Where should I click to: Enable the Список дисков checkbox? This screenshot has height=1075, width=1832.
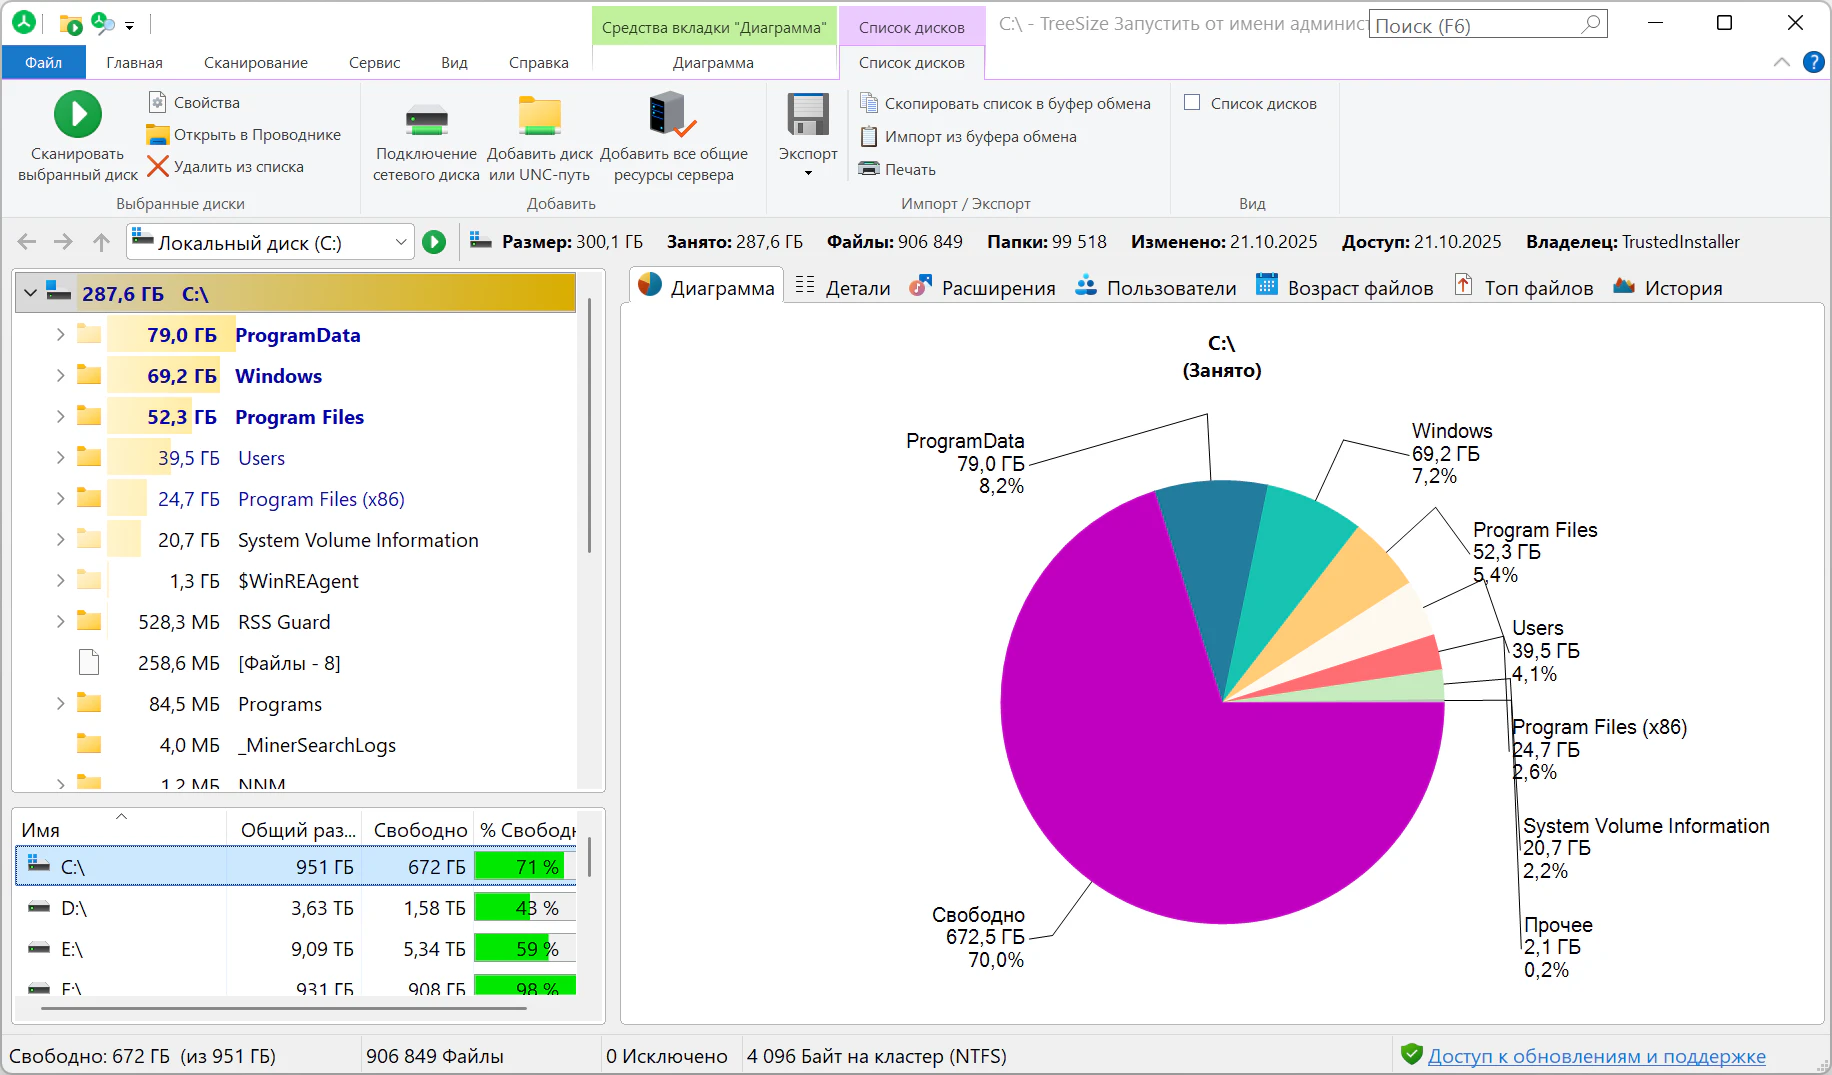pyautogui.click(x=1192, y=103)
